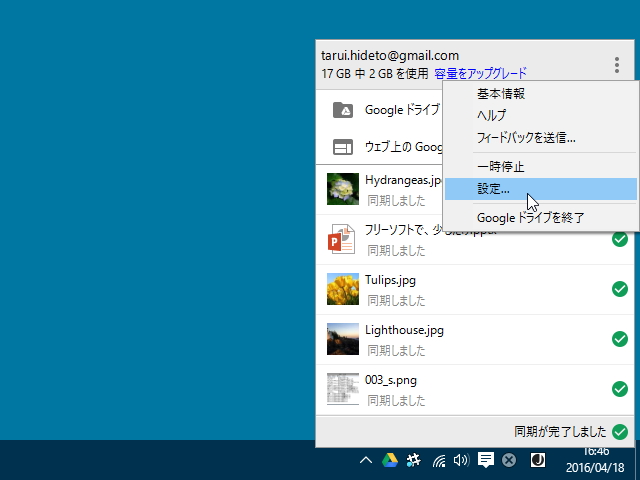Screen dimensions: 640x480
Task: Click the J input method tray icon
Action: (538, 460)
